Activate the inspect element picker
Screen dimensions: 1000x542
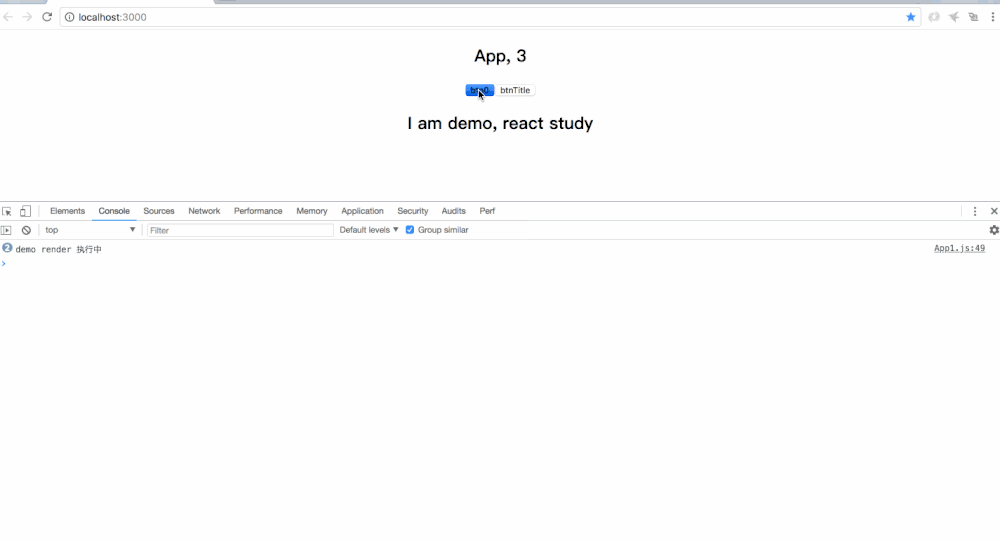(7, 211)
